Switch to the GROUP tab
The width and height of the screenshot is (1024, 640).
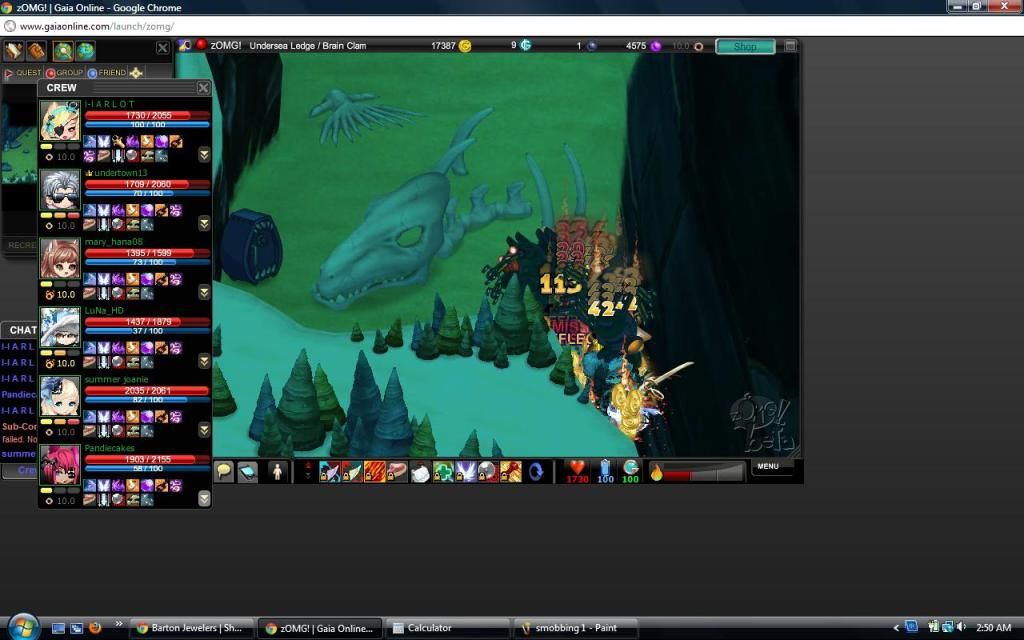pyautogui.click(x=65, y=72)
